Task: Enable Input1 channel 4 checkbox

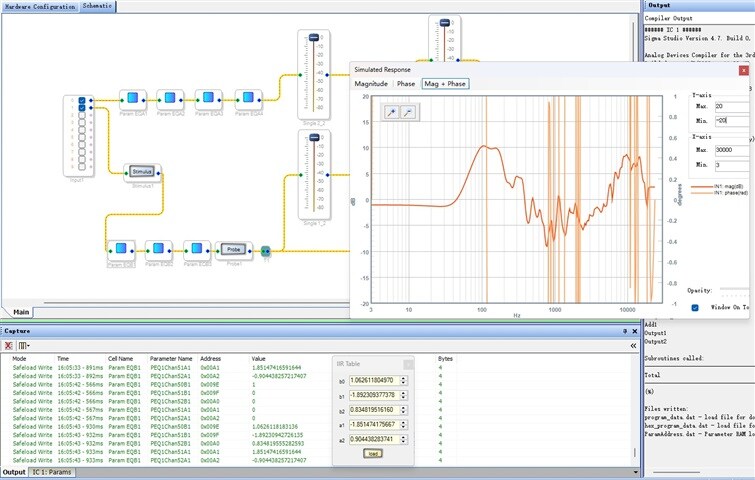Action: point(82,130)
